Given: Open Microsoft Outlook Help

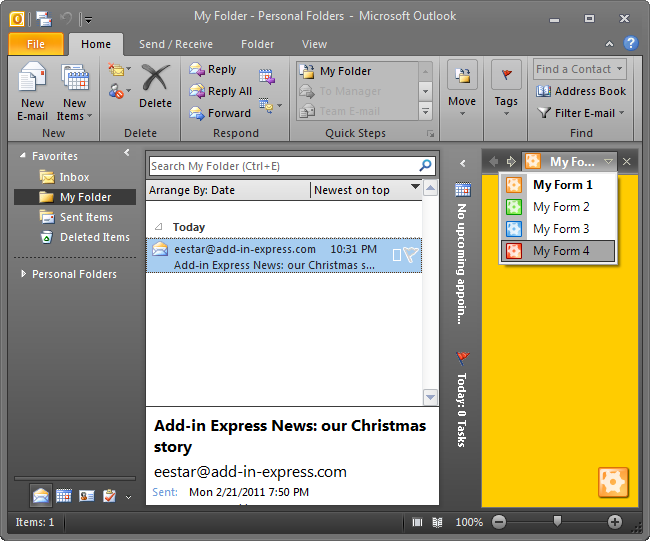Looking at the screenshot, I should coord(631,43).
